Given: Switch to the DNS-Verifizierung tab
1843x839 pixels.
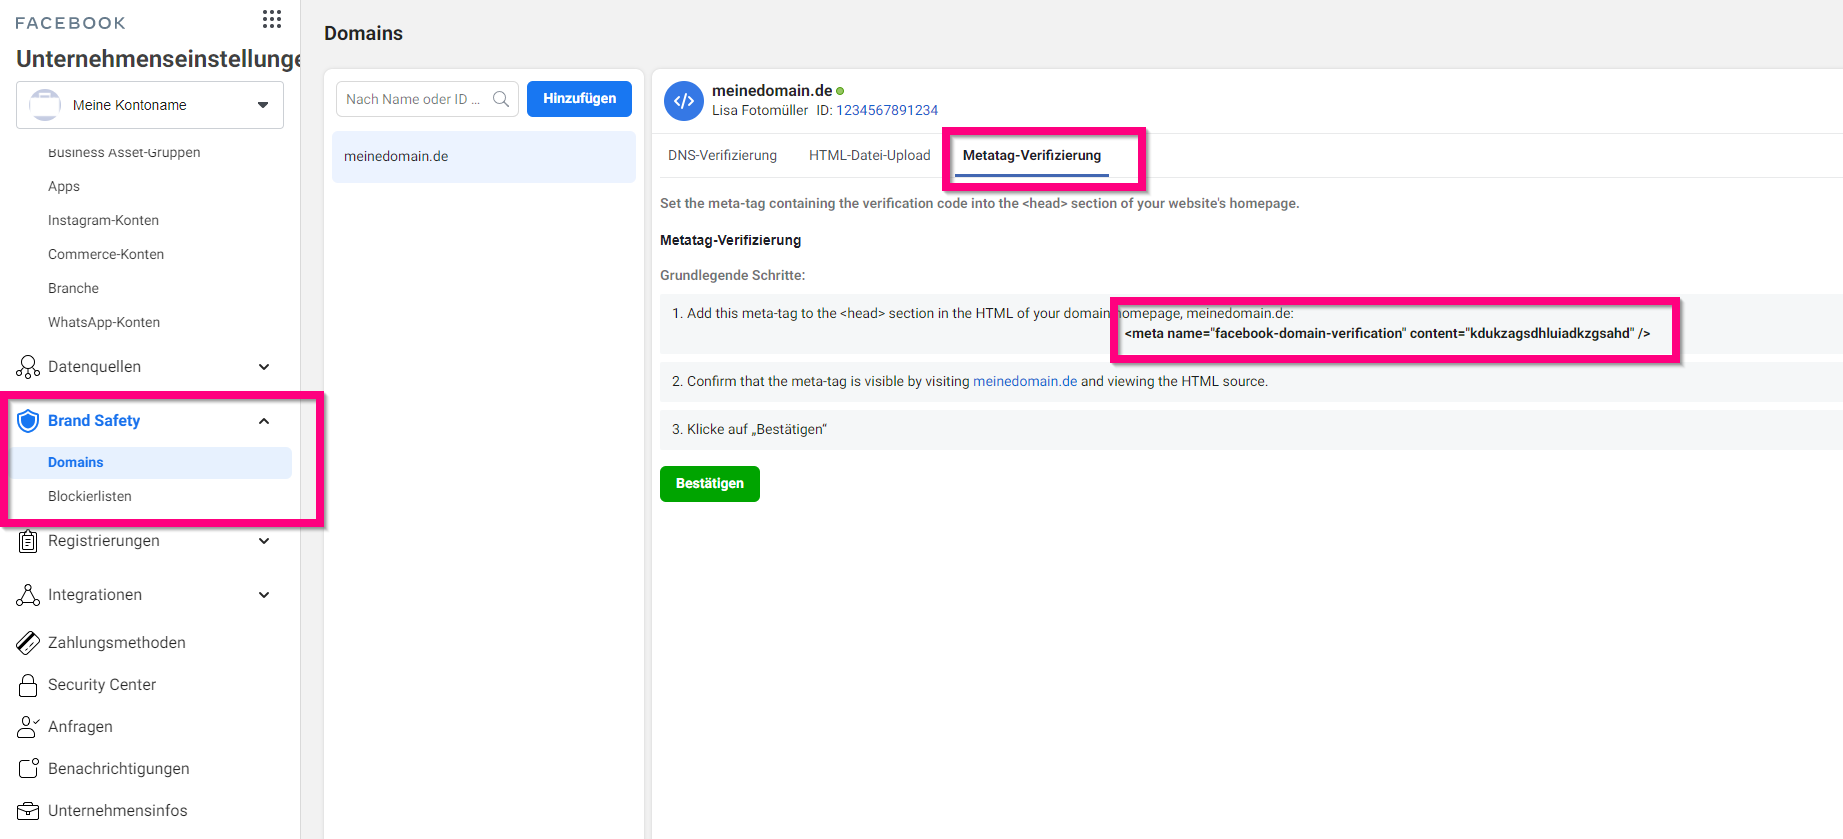Looking at the screenshot, I should point(722,155).
